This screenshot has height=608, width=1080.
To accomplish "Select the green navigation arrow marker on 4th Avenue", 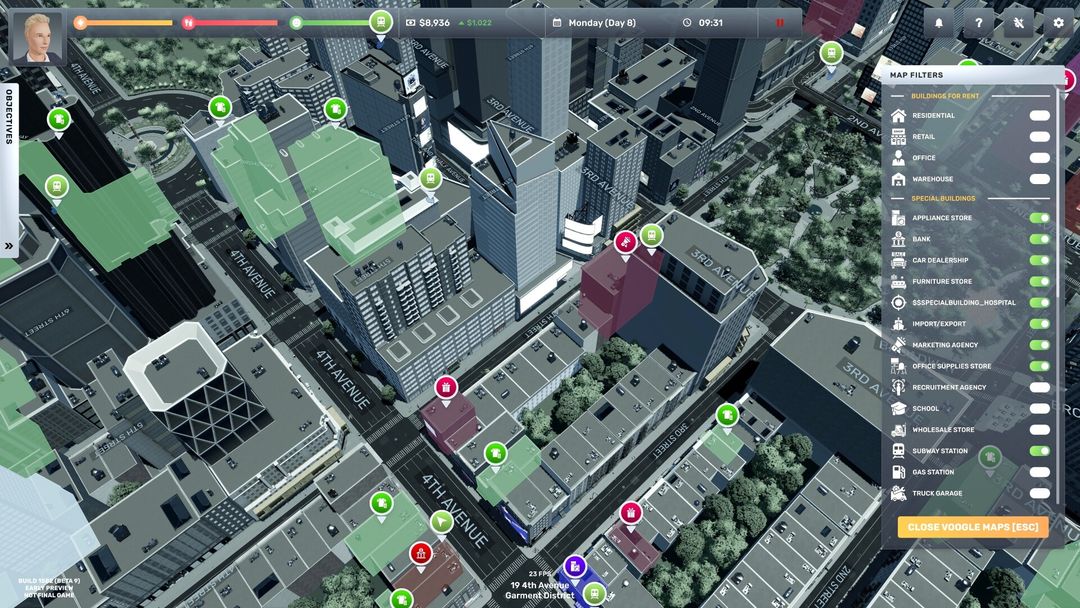I will pyautogui.click(x=441, y=521).
